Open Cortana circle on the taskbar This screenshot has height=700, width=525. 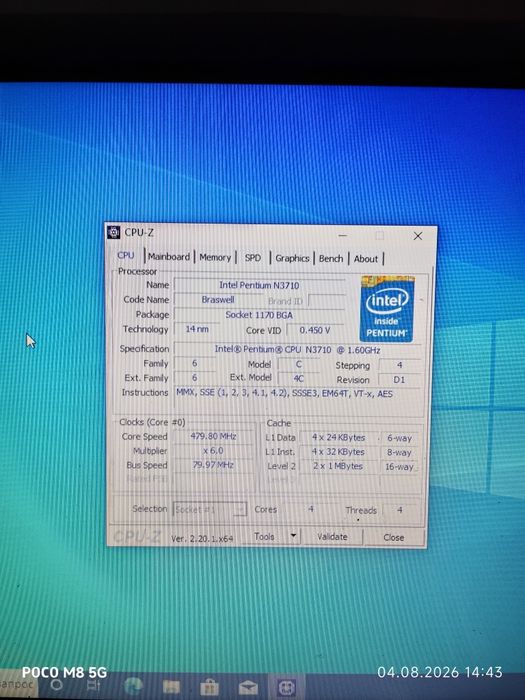(57, 684)
